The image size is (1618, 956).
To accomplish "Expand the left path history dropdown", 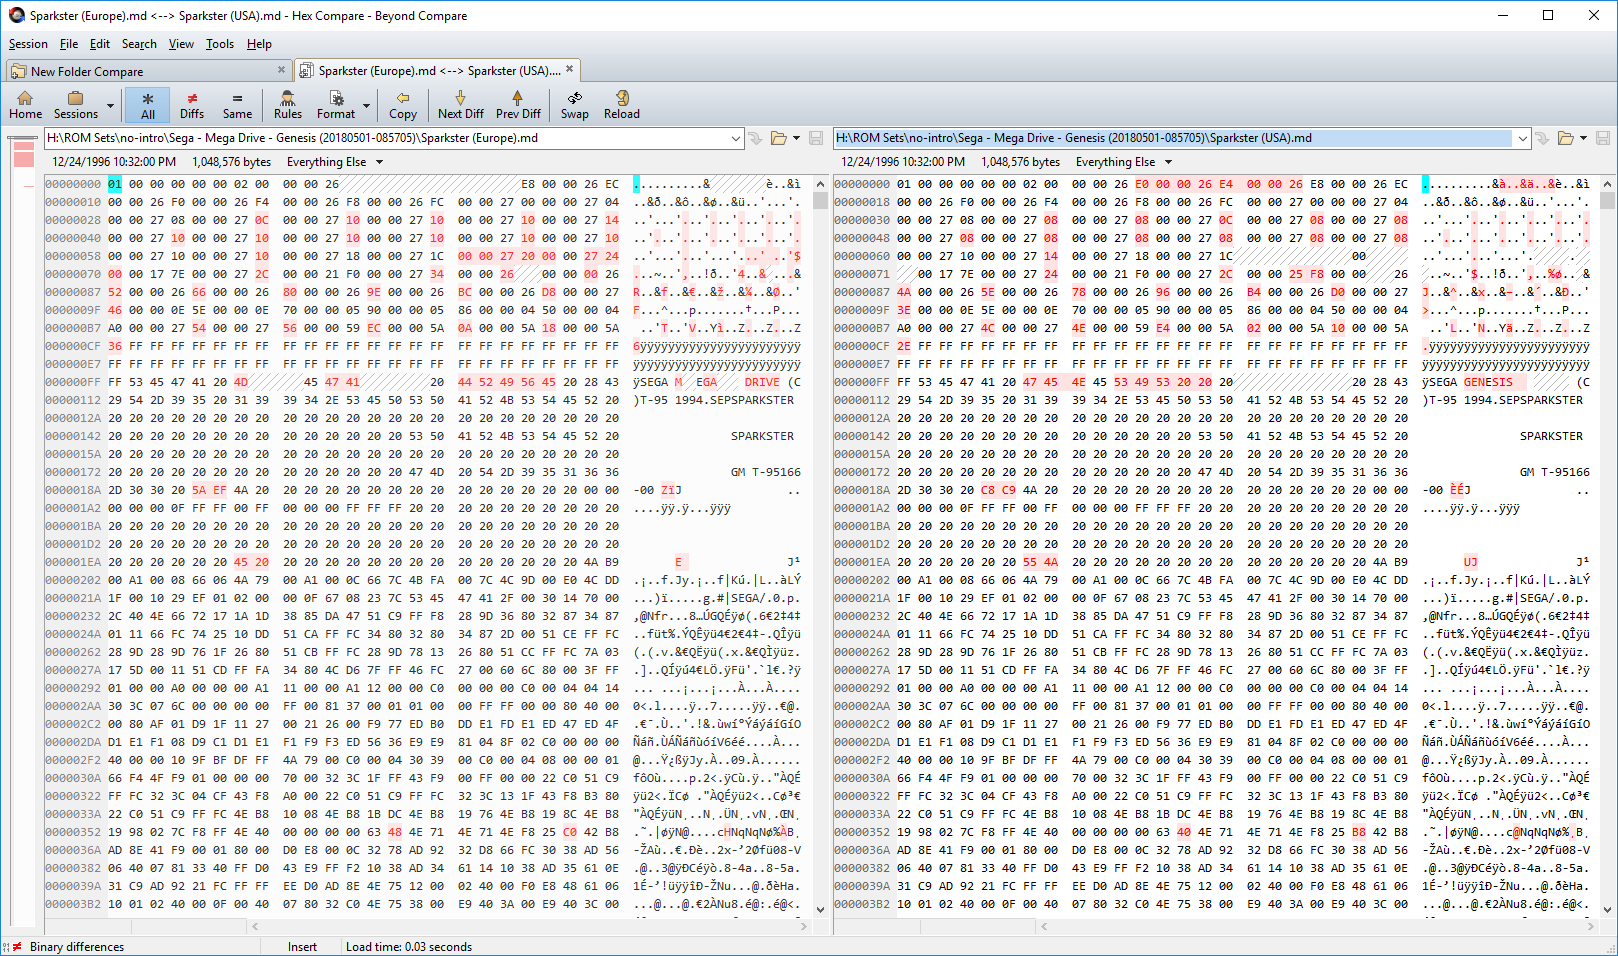I will (x=736, y=138).
